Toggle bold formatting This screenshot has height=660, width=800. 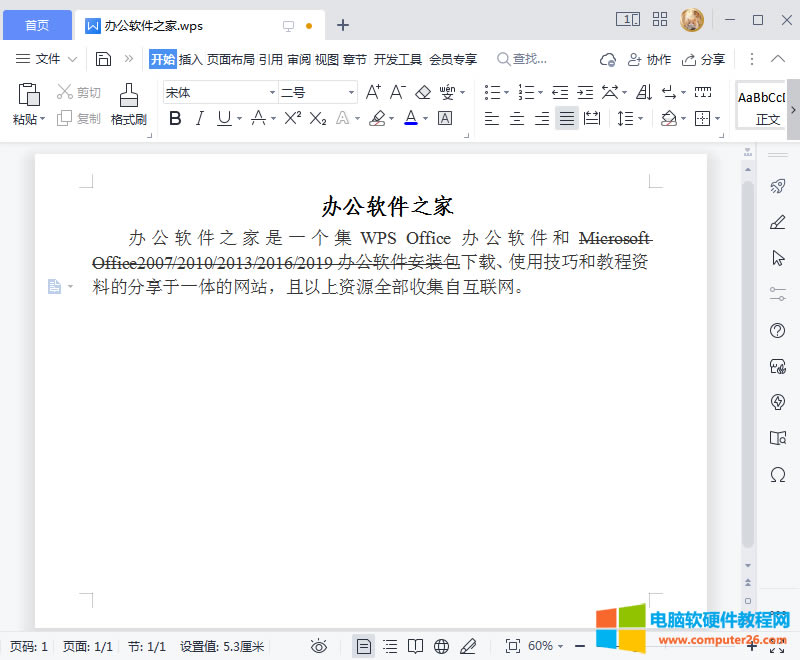(x=174, y=118)
